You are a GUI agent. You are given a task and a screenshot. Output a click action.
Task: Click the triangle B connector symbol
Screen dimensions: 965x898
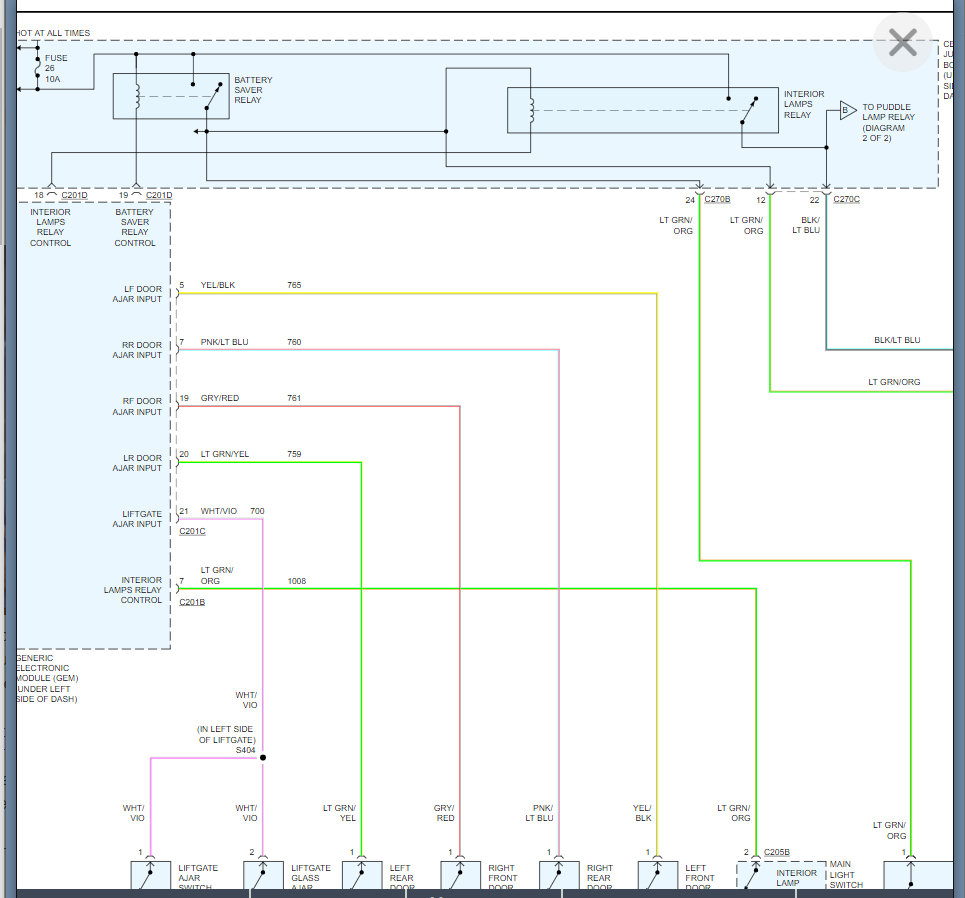(847, 111)
